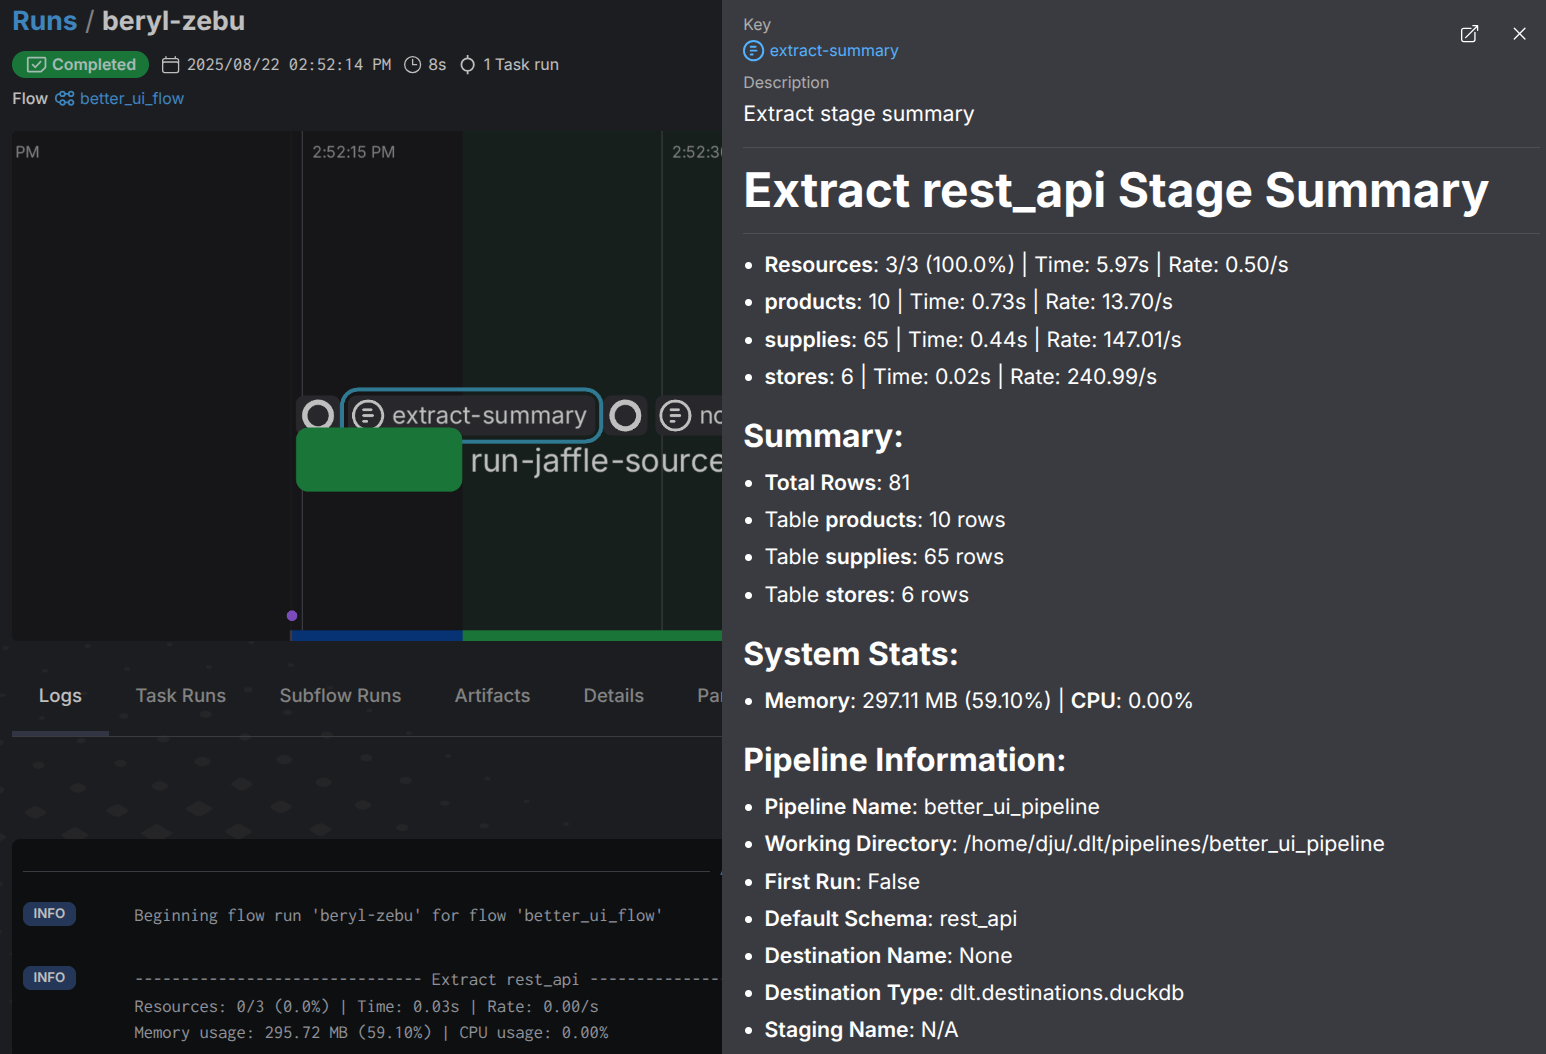Select the extract-summary artifact node in timeline
The width and height of the screenshot is (1546, 1054).
472,415
